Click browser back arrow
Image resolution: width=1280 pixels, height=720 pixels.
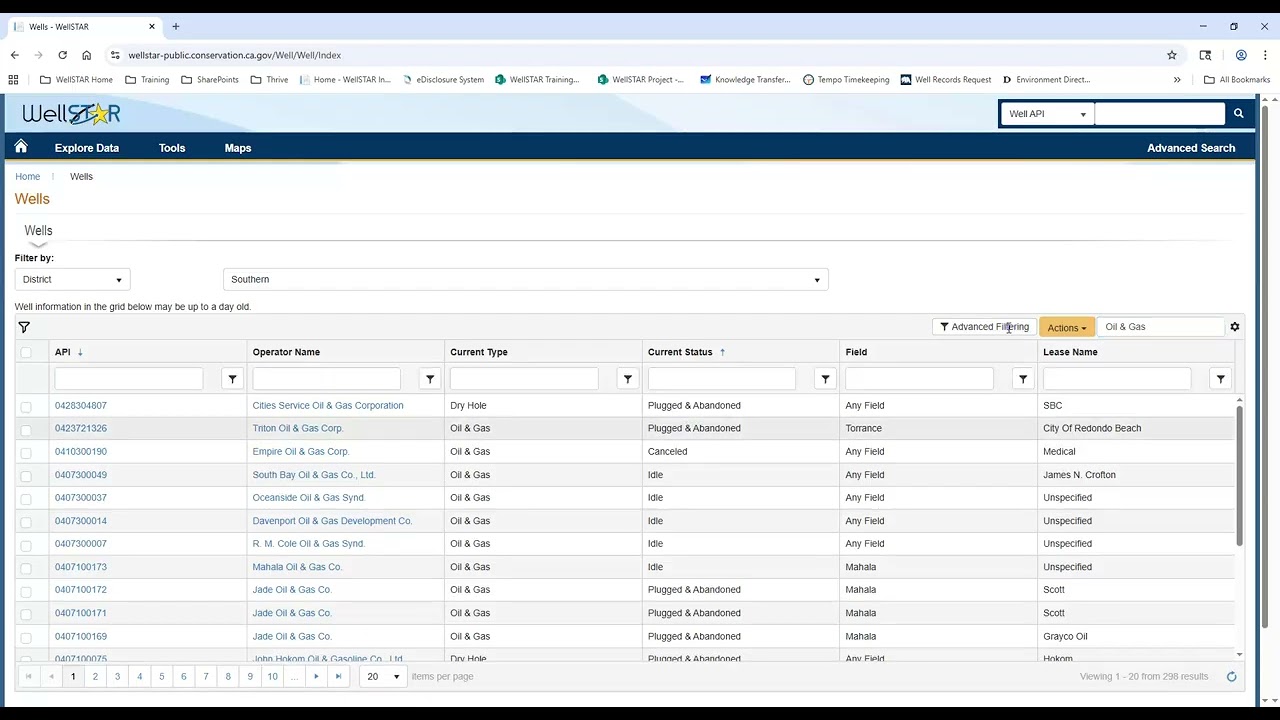click(x=14, y=55)
